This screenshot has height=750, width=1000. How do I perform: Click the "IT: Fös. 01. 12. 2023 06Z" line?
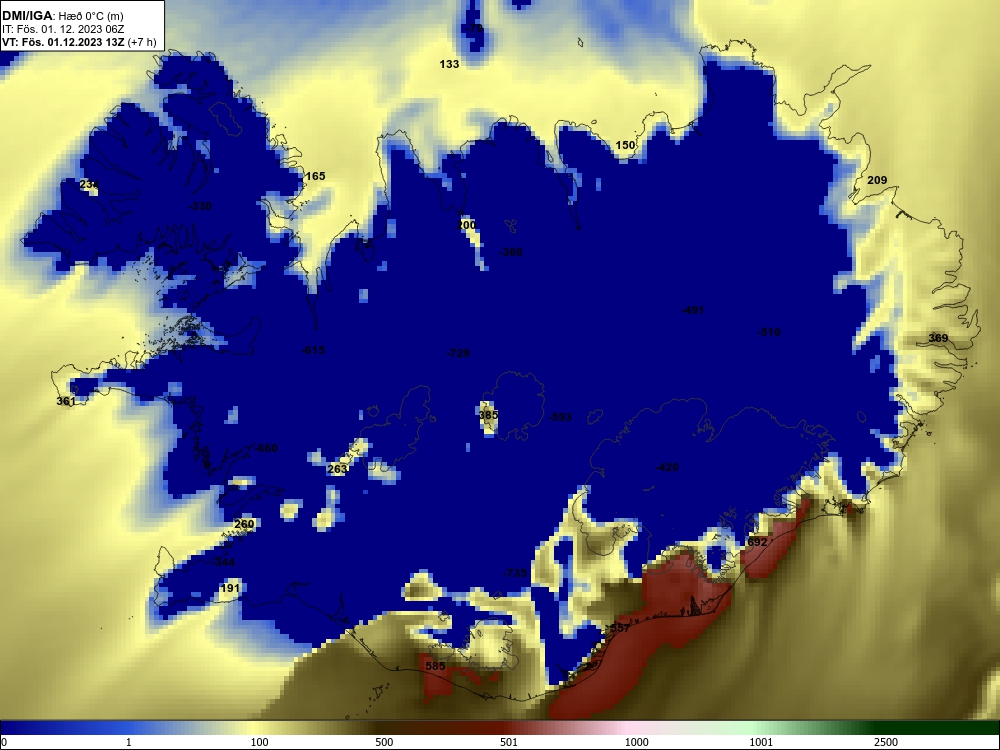coord(62,29)
